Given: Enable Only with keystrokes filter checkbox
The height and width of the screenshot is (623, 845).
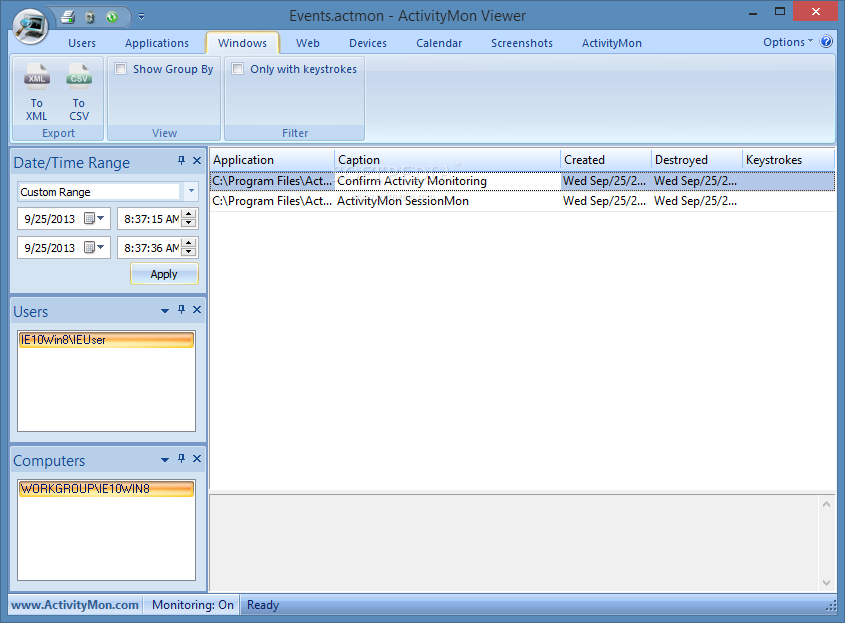Looking at the screenshot, I should [x=238, y=69].
